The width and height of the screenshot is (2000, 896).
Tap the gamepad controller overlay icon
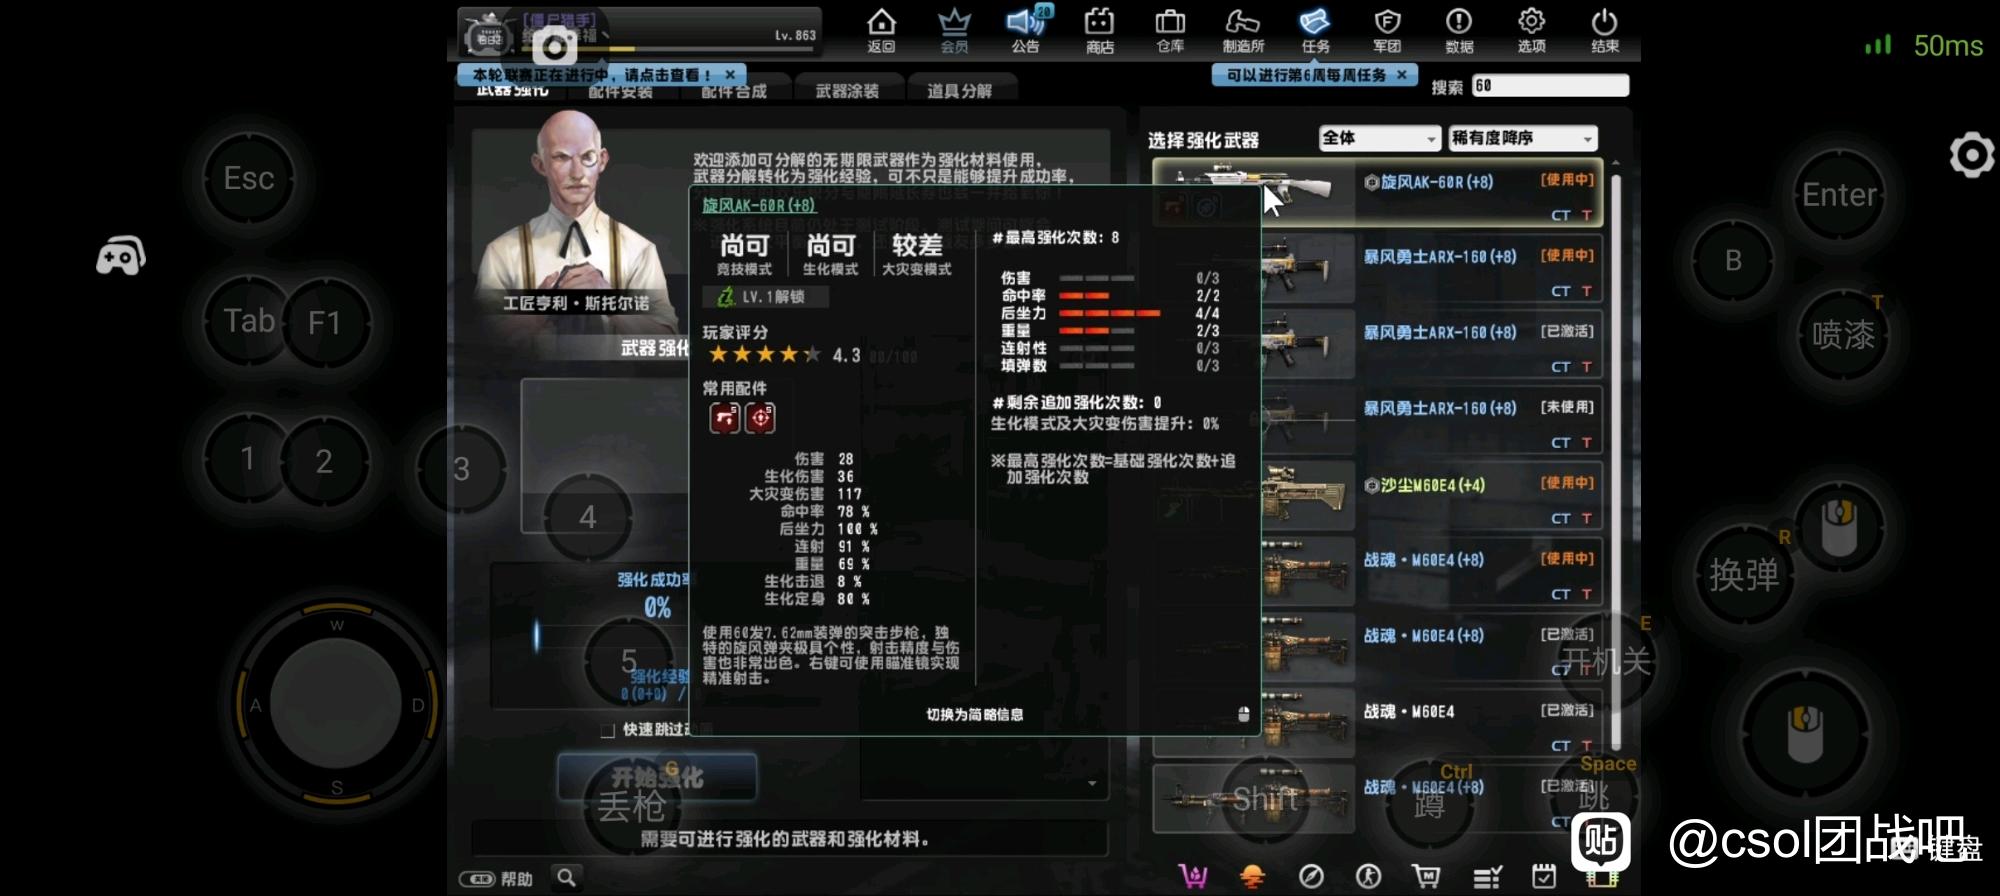click(121, 256)
